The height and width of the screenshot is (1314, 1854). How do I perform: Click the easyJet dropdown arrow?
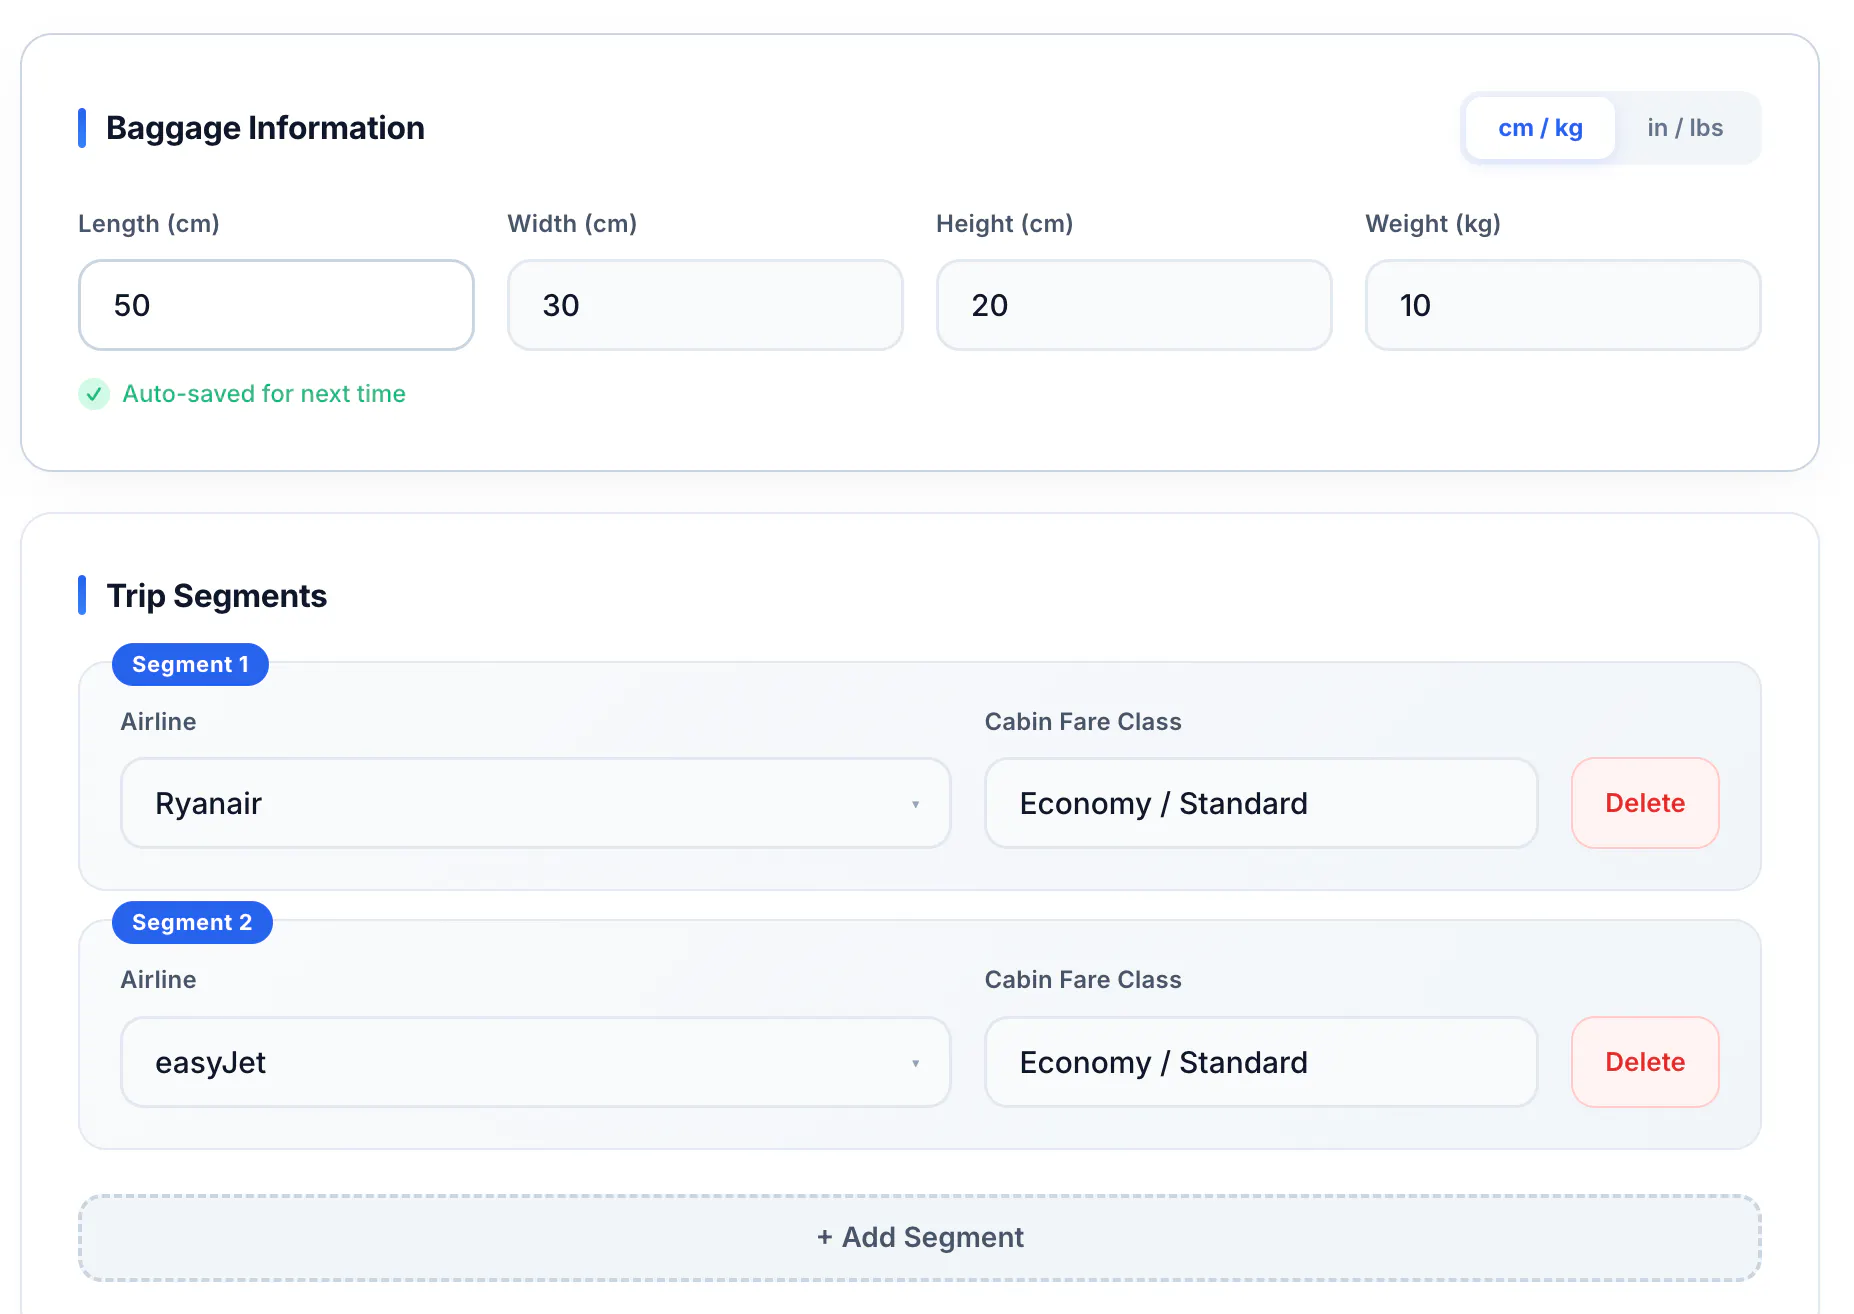coord(915,1063)
